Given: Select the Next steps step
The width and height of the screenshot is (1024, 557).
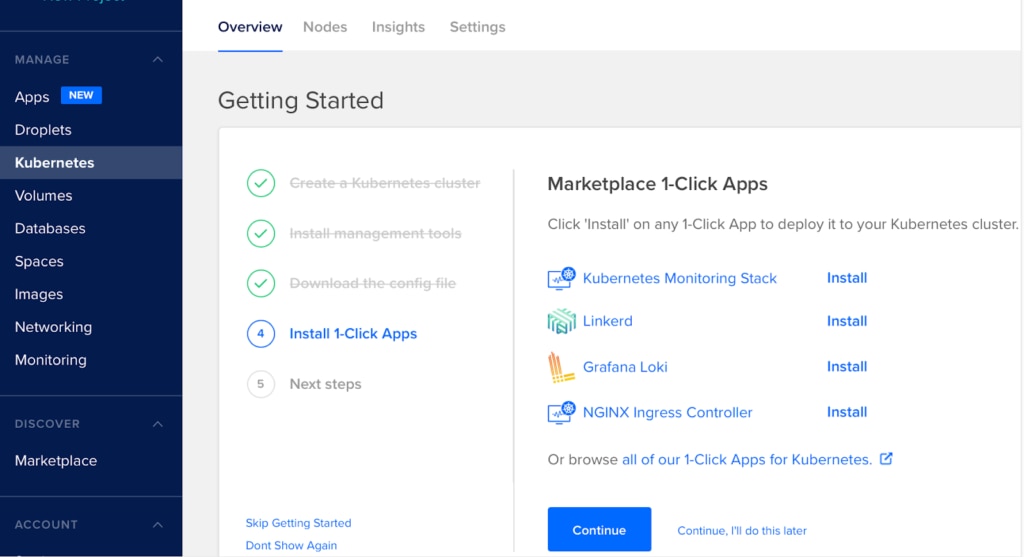Looking at the screenshot, I should click(325, 384).
